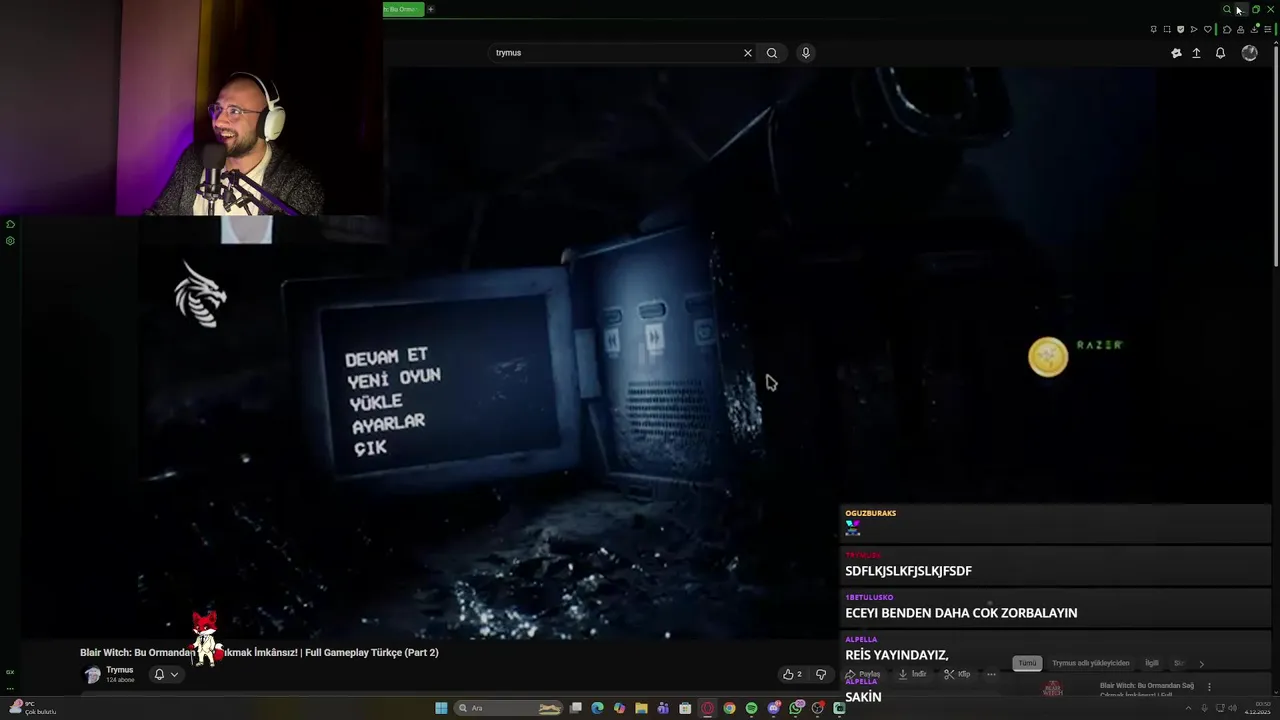Open the Opera privacy shield icon

click(x=1180, y=29)
